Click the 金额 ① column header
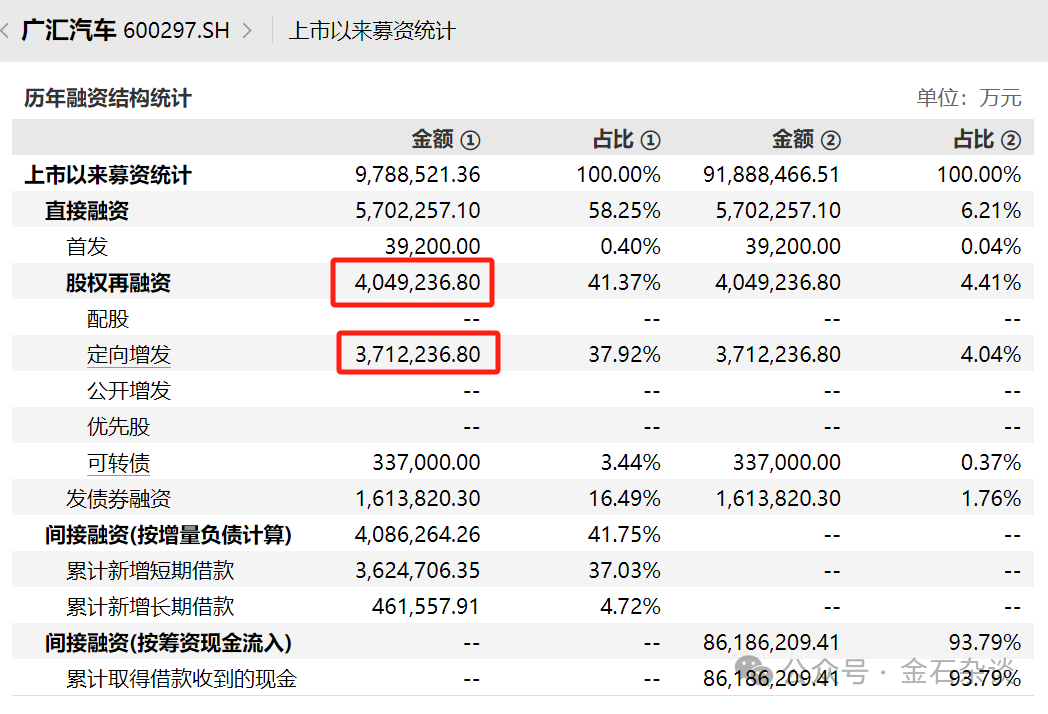 pos(446,139)
